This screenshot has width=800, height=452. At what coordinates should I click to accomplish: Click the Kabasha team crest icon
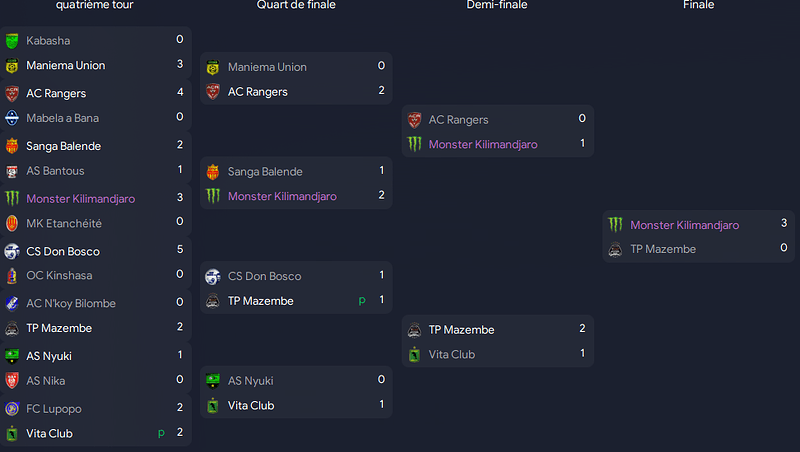coord(12,41)
